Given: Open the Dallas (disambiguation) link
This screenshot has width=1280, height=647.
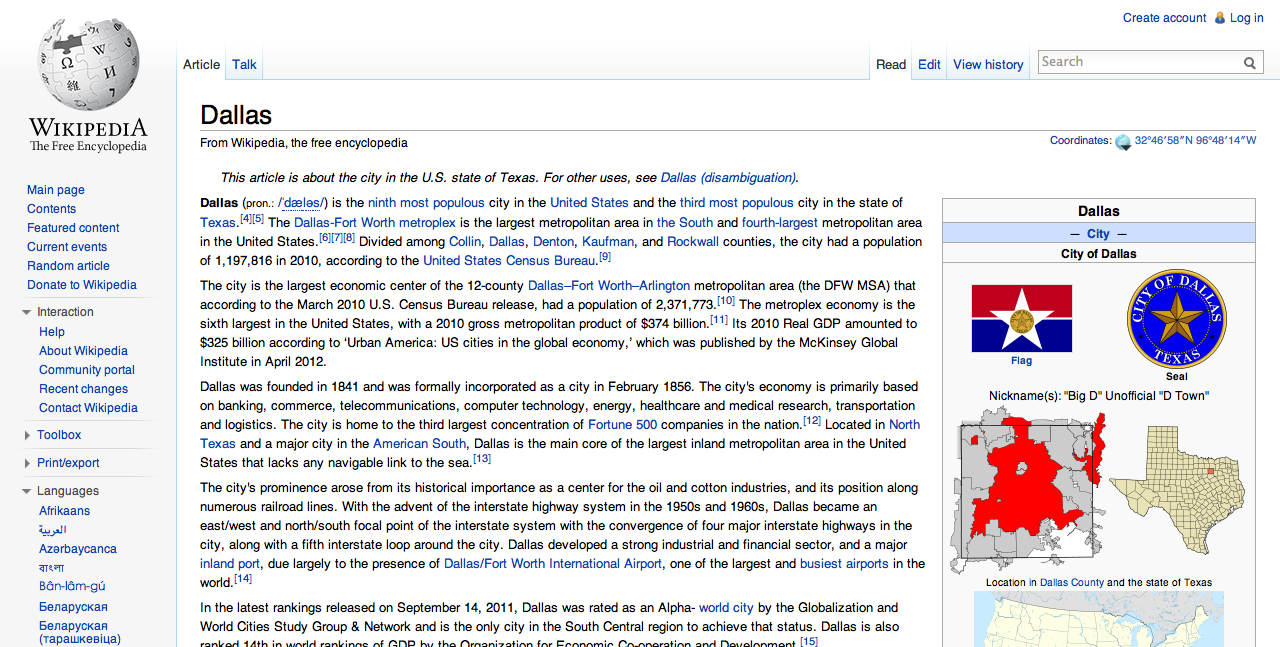Looking at the screenshot, I should [x=728, y=178].
